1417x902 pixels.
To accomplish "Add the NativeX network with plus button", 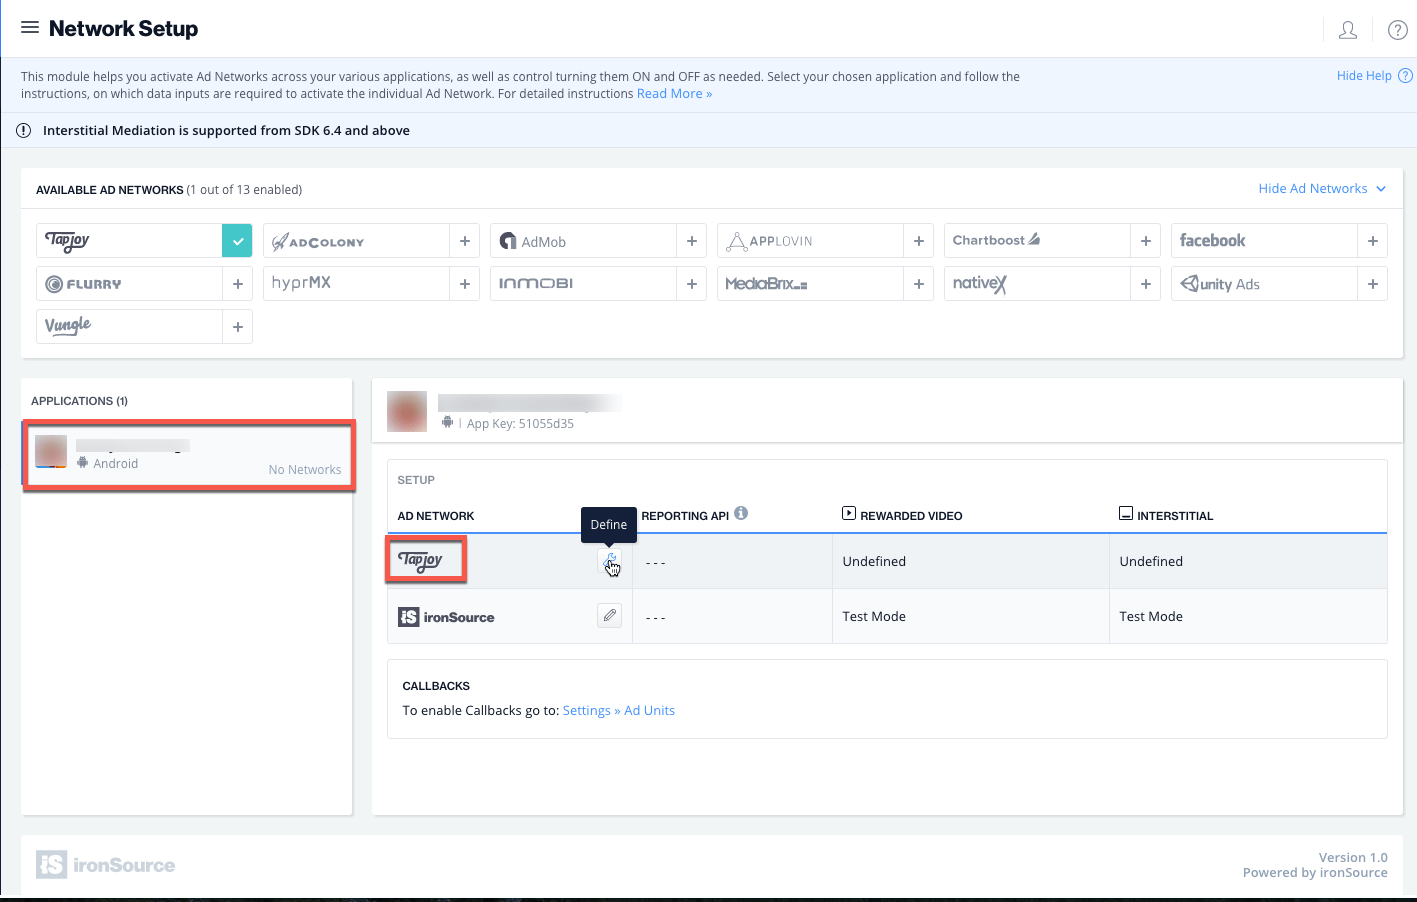I will [1145, 284].
